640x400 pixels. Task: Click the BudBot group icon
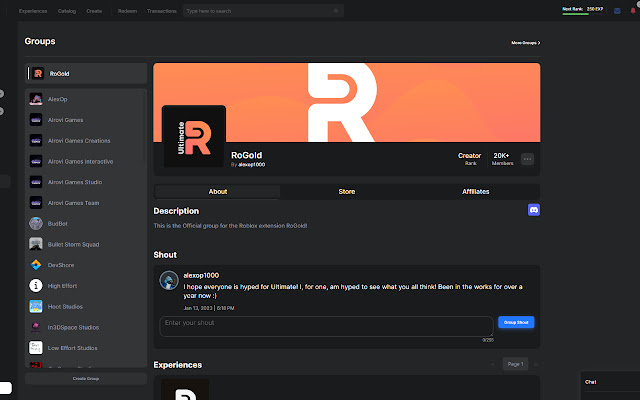36,224
